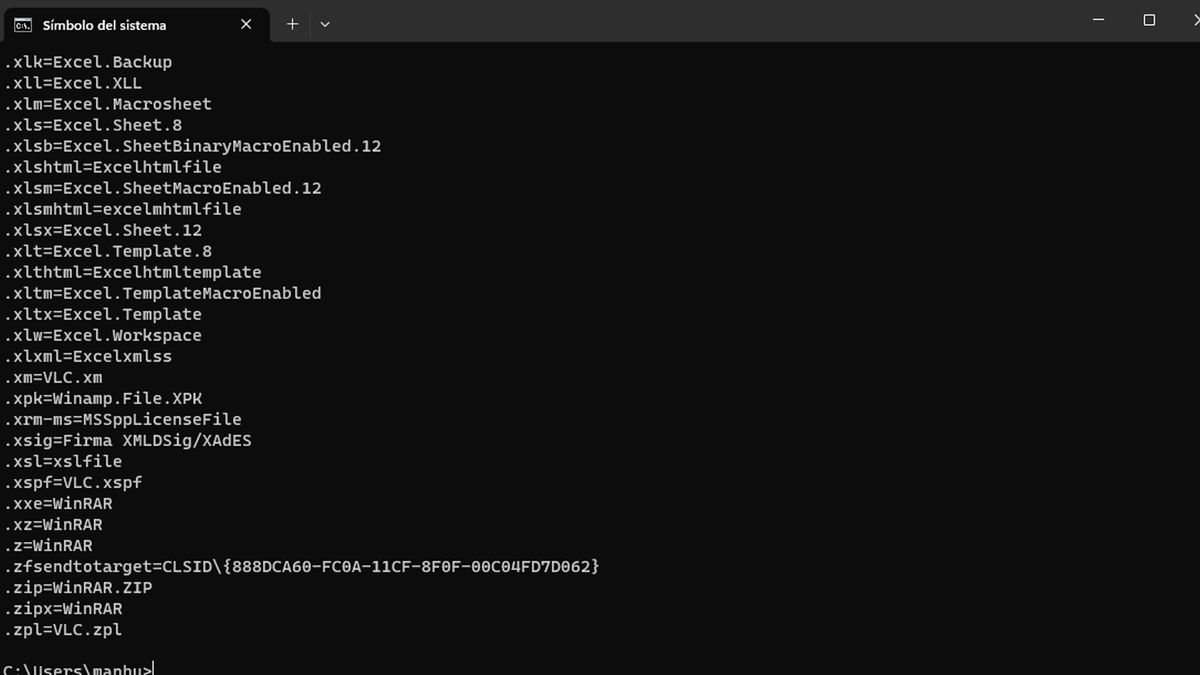
Task: Click the .xm=VLC.xm entry
Action: (x=66, y=376)
